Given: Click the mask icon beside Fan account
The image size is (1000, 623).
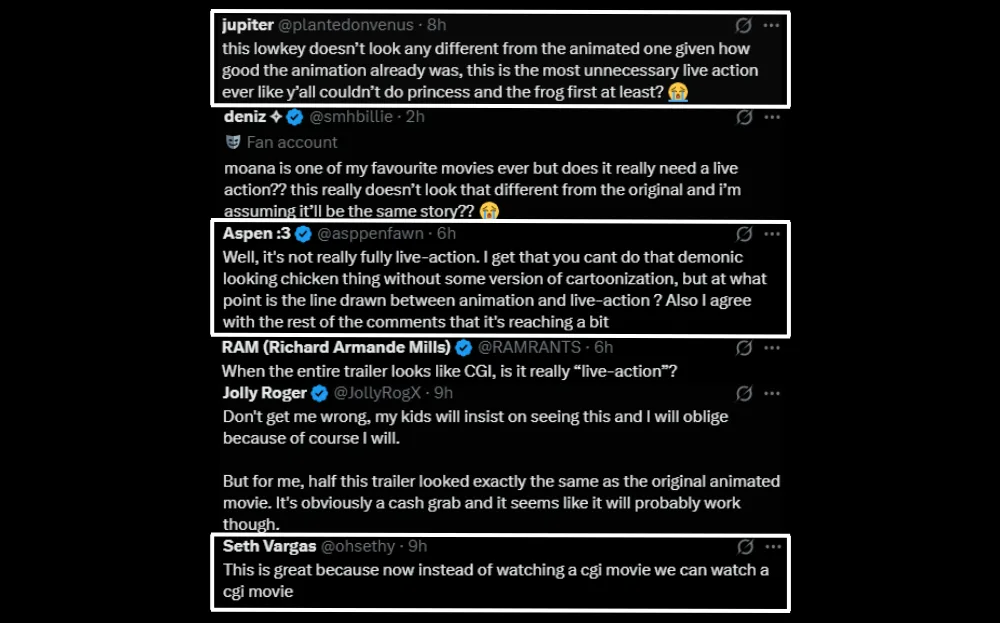Looking at the screenshot, I should (233, 142).
